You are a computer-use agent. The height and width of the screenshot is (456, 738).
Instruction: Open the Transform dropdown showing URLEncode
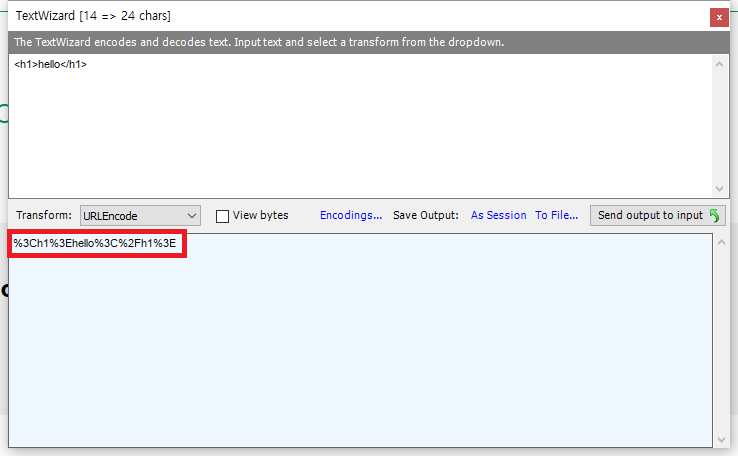pyautogui.click(x=140, y=216)
